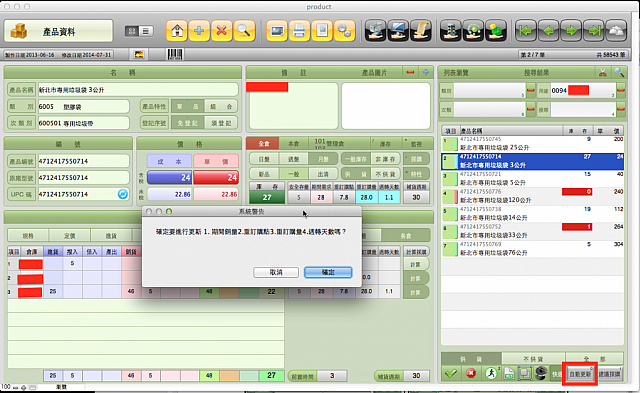
Task: Click the 關鍵 search field containing 0094
Action: pos(582,90)
